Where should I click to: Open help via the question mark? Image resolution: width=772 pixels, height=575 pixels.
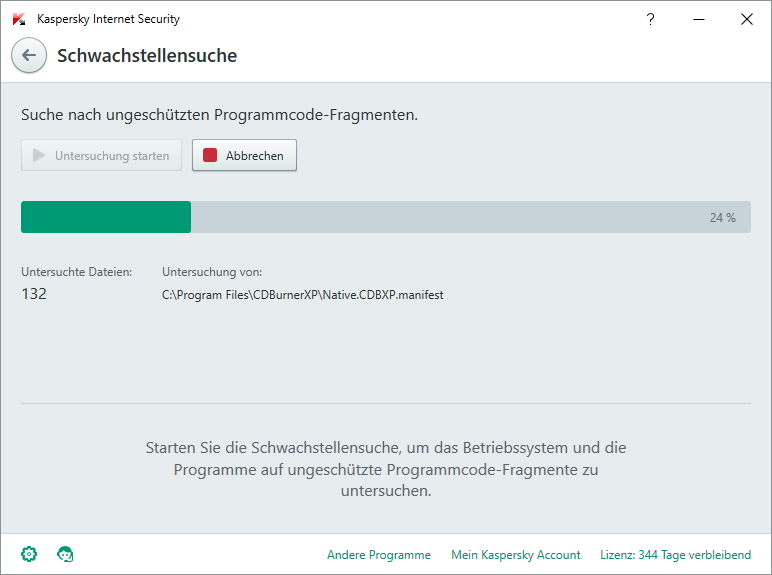point(650,19)
